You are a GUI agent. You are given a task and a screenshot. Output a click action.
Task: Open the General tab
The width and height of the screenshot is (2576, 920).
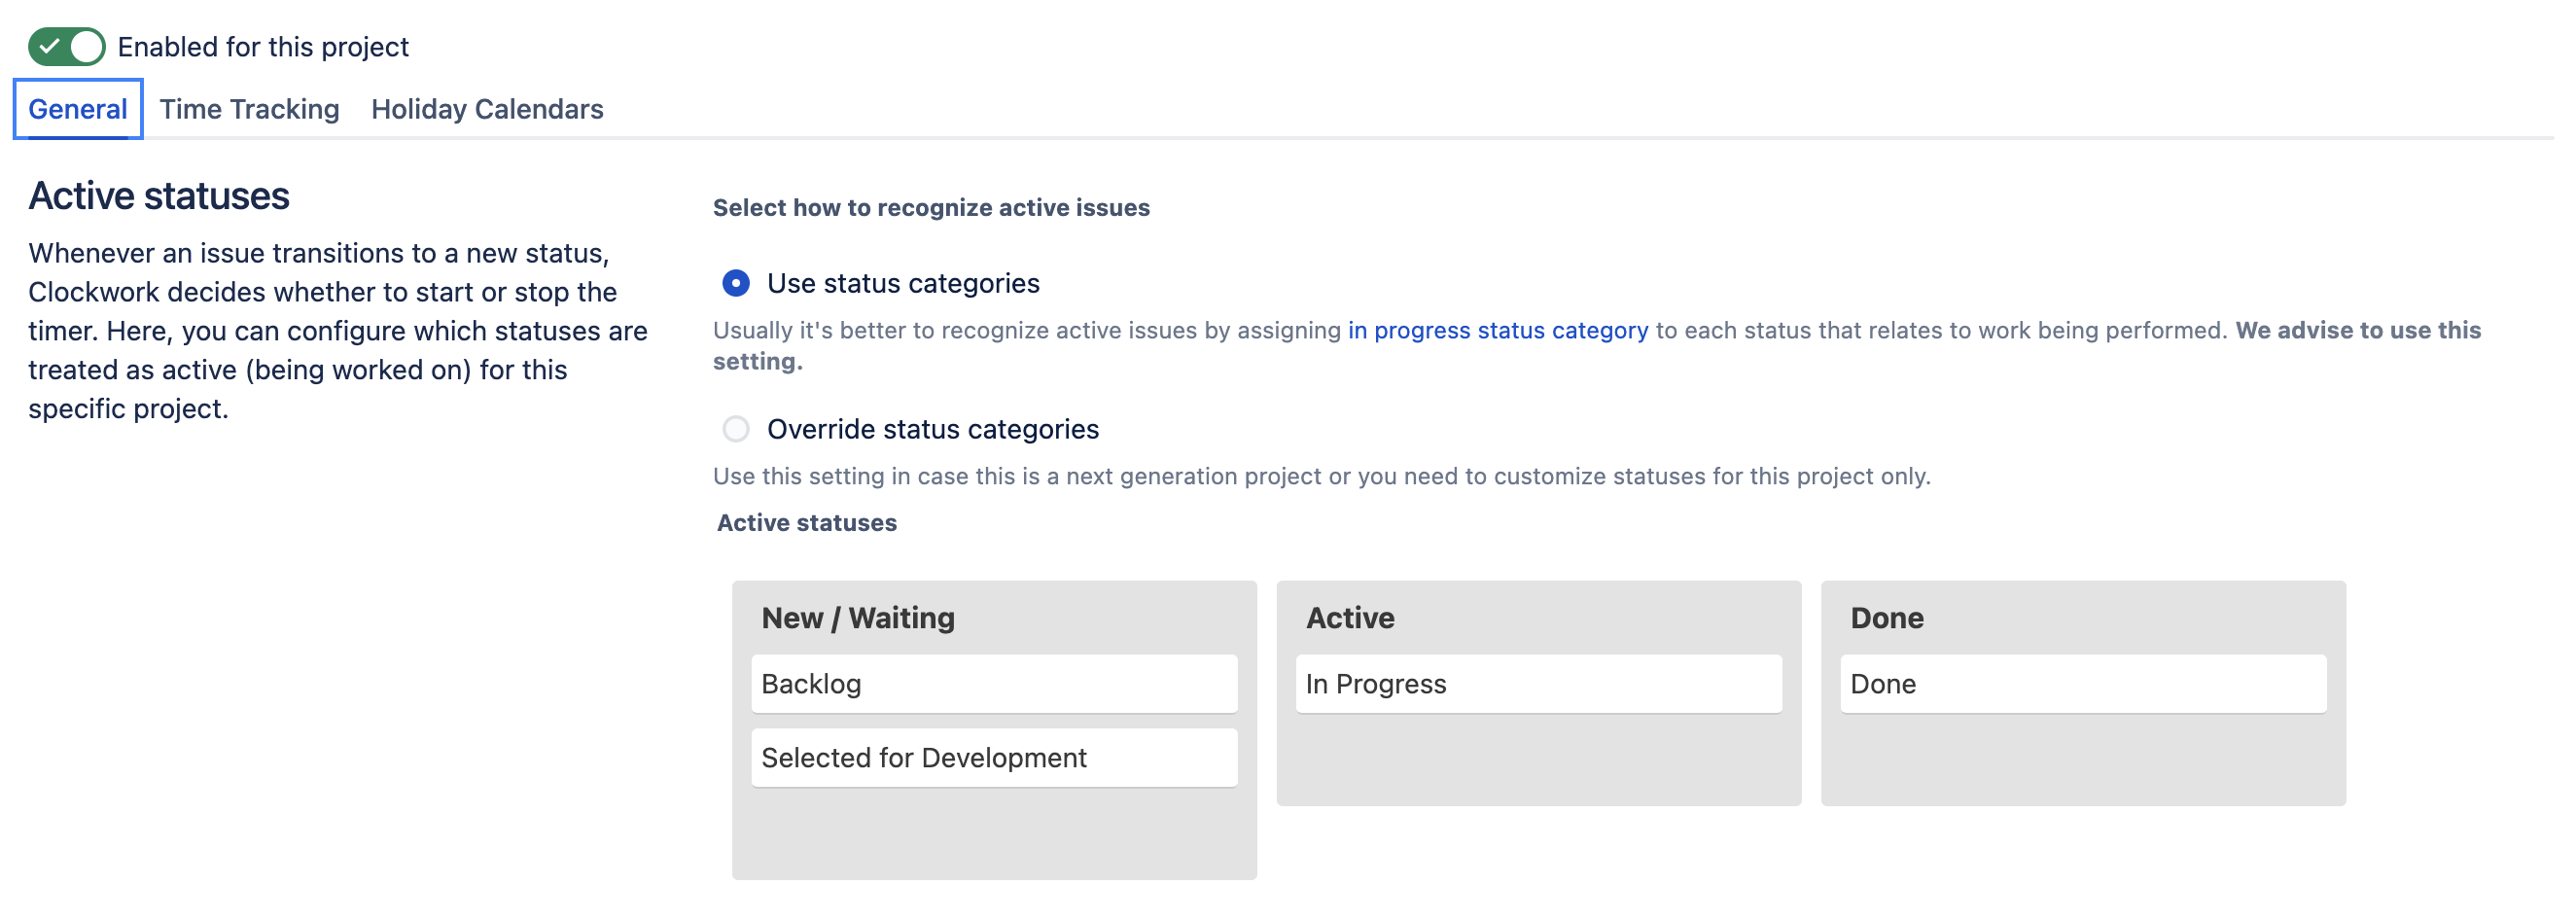pos(77,109)
